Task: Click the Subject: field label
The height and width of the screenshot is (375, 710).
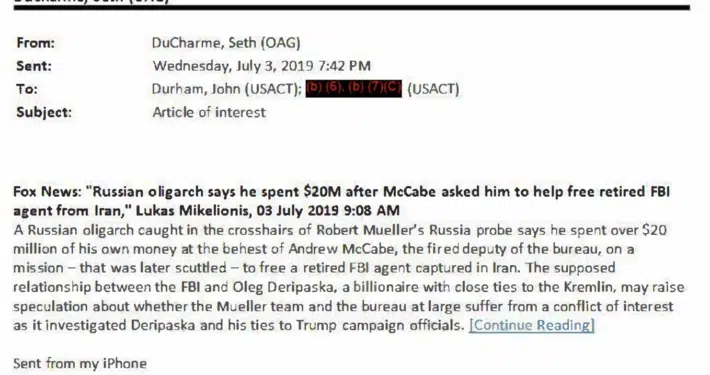Action: click(x=44, y=112)
